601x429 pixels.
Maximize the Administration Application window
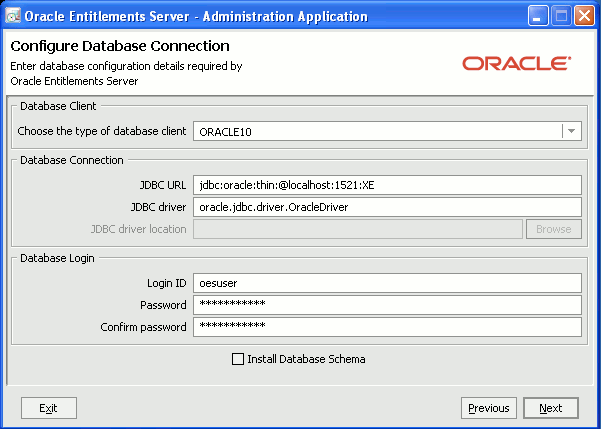pos(560,16)
